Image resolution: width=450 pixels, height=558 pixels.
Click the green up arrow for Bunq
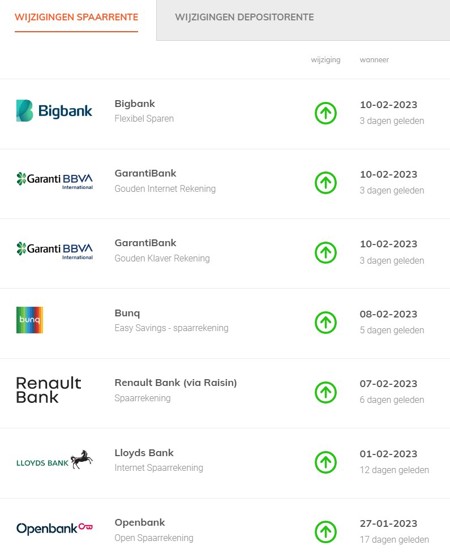click(x=325, y=322)
